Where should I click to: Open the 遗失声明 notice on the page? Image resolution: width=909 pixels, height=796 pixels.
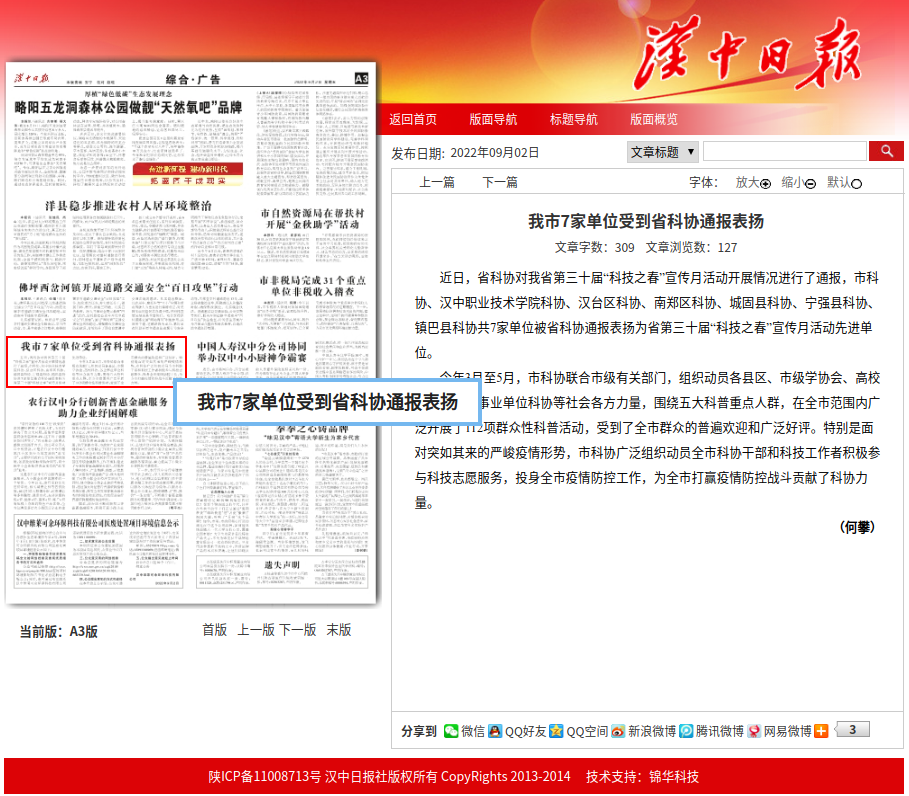pyautogui.click(x=282, y=565)
